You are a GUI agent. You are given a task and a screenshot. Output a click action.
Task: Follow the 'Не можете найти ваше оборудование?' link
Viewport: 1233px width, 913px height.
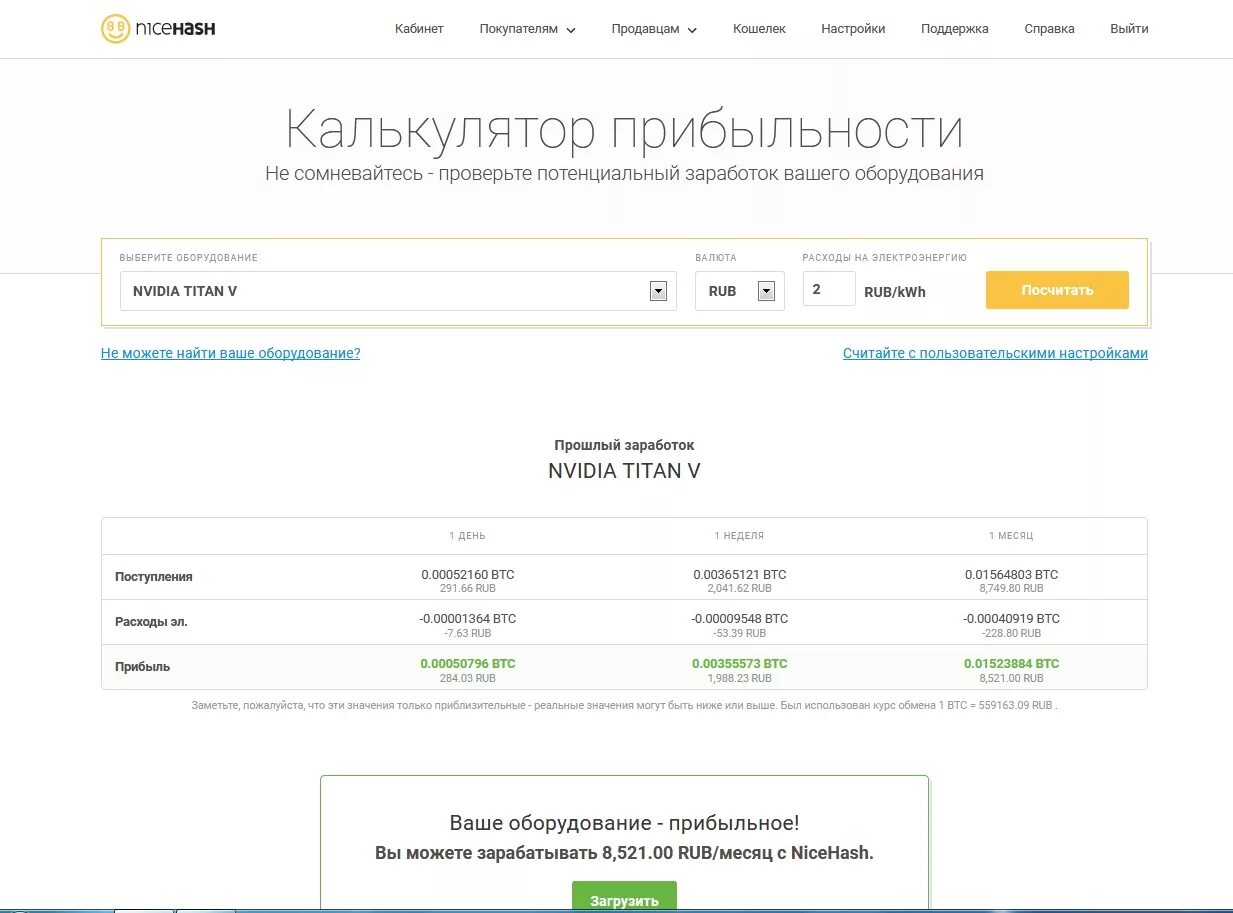click(230, 353)
